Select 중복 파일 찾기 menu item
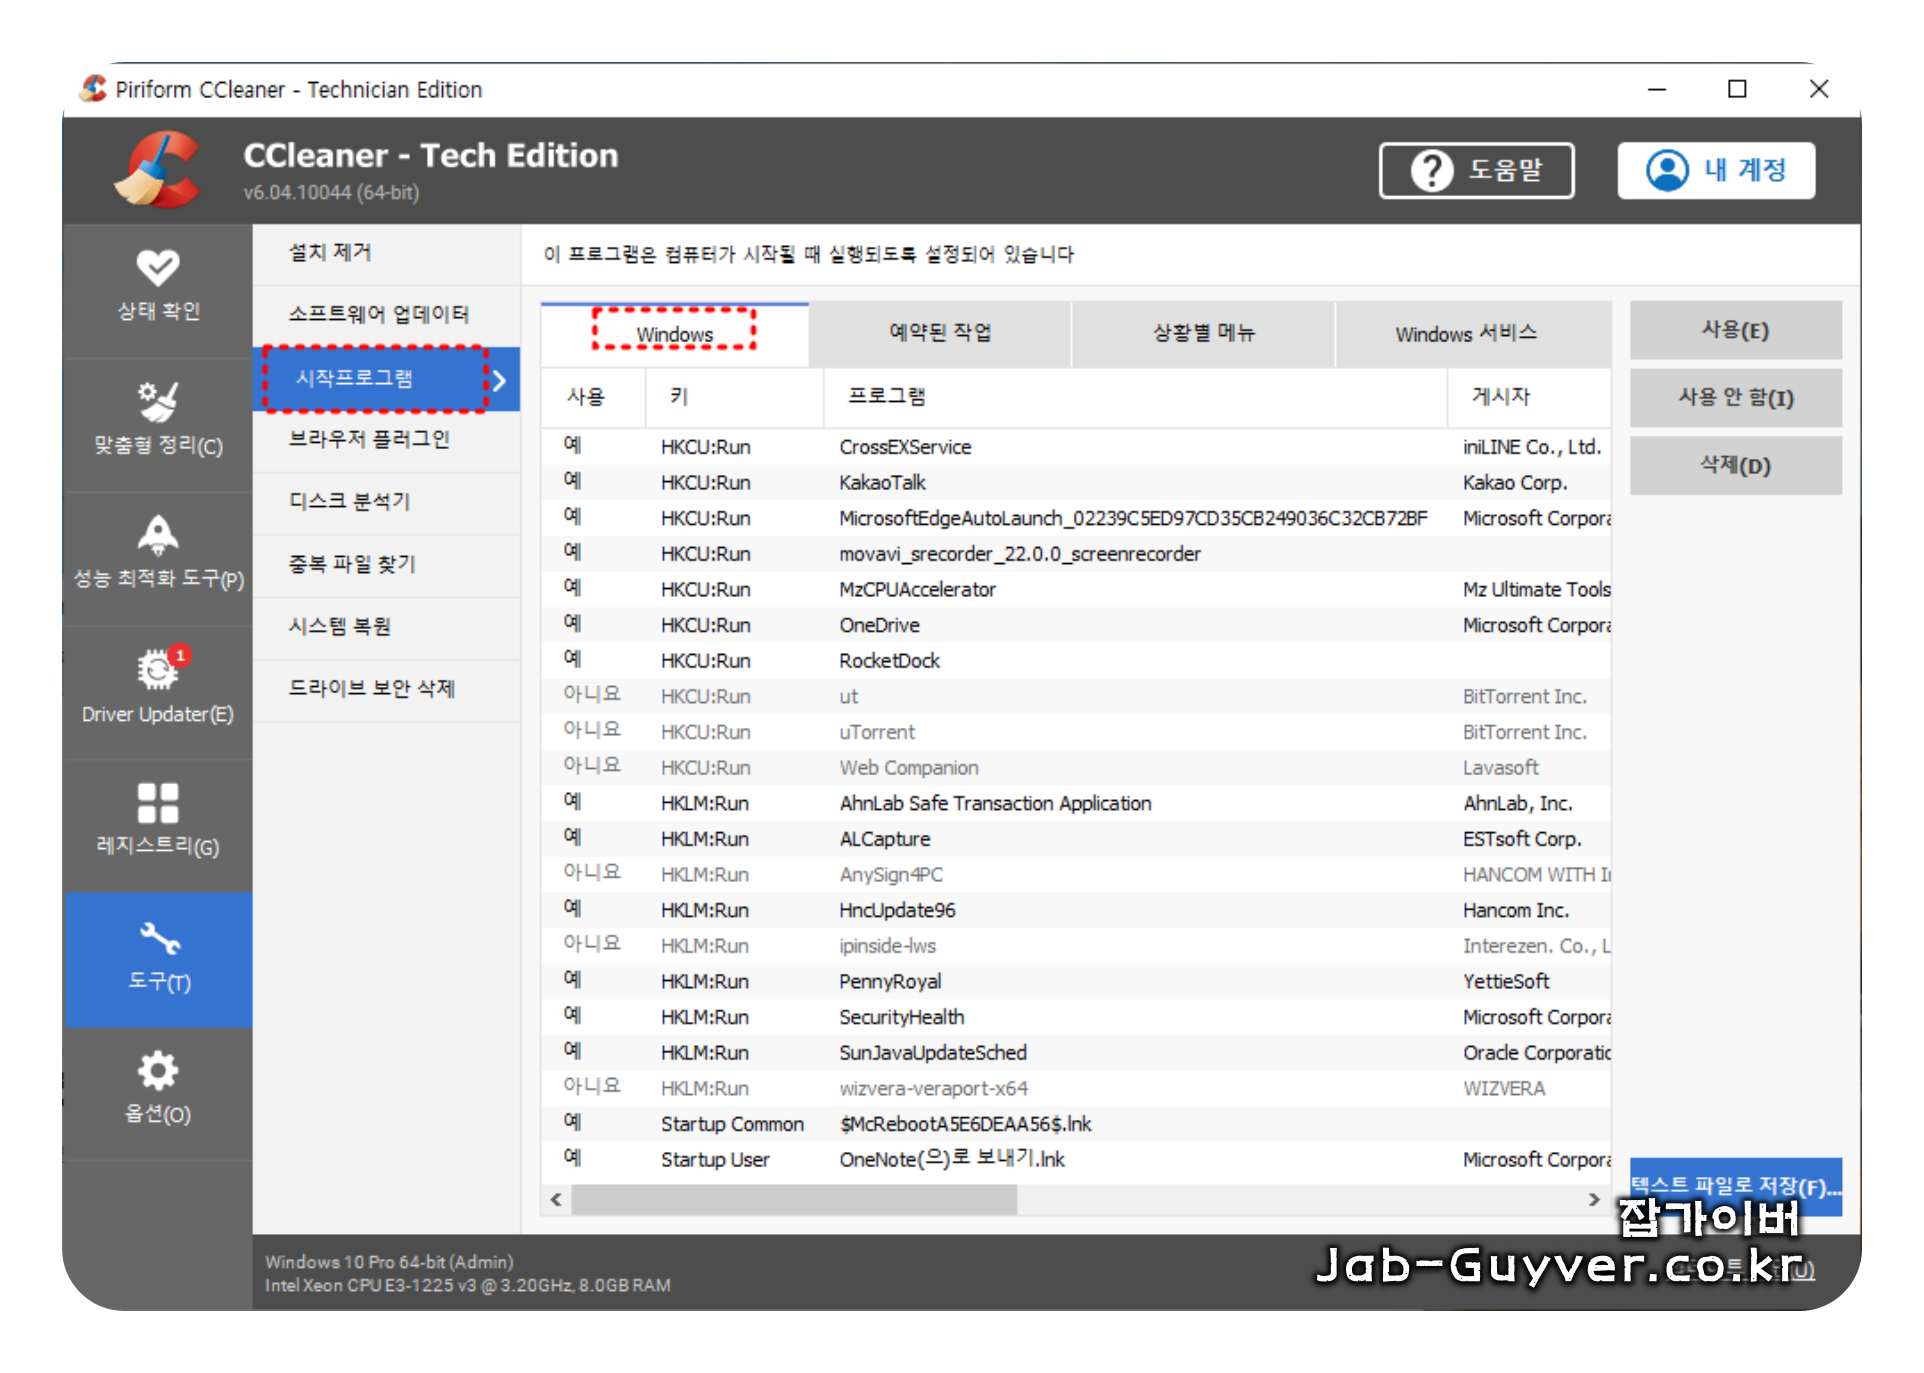 pos(352,564)
